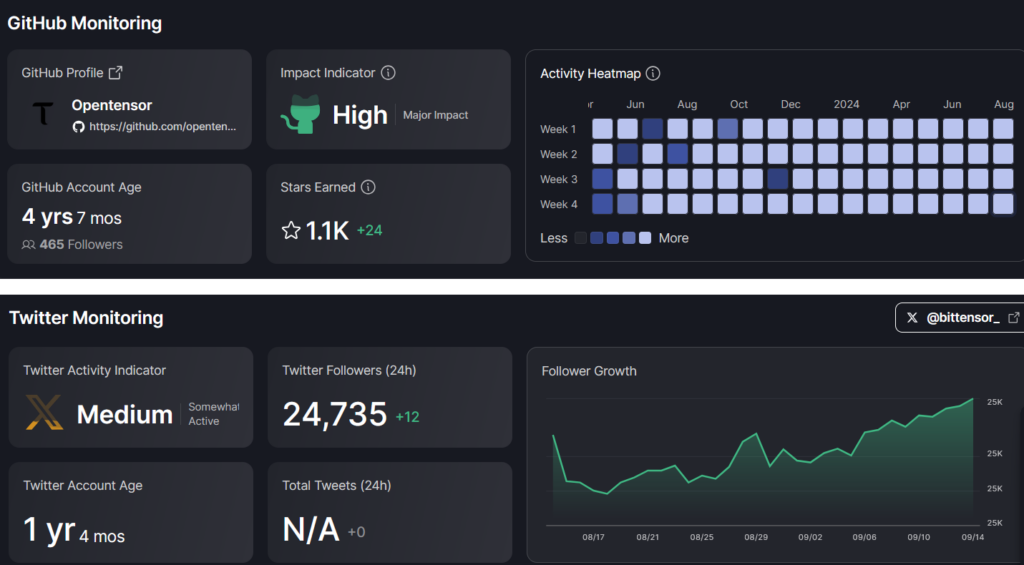Click the green cat Impact Indicator icon
Screen dimensions: 1024x565
(301, 114)
